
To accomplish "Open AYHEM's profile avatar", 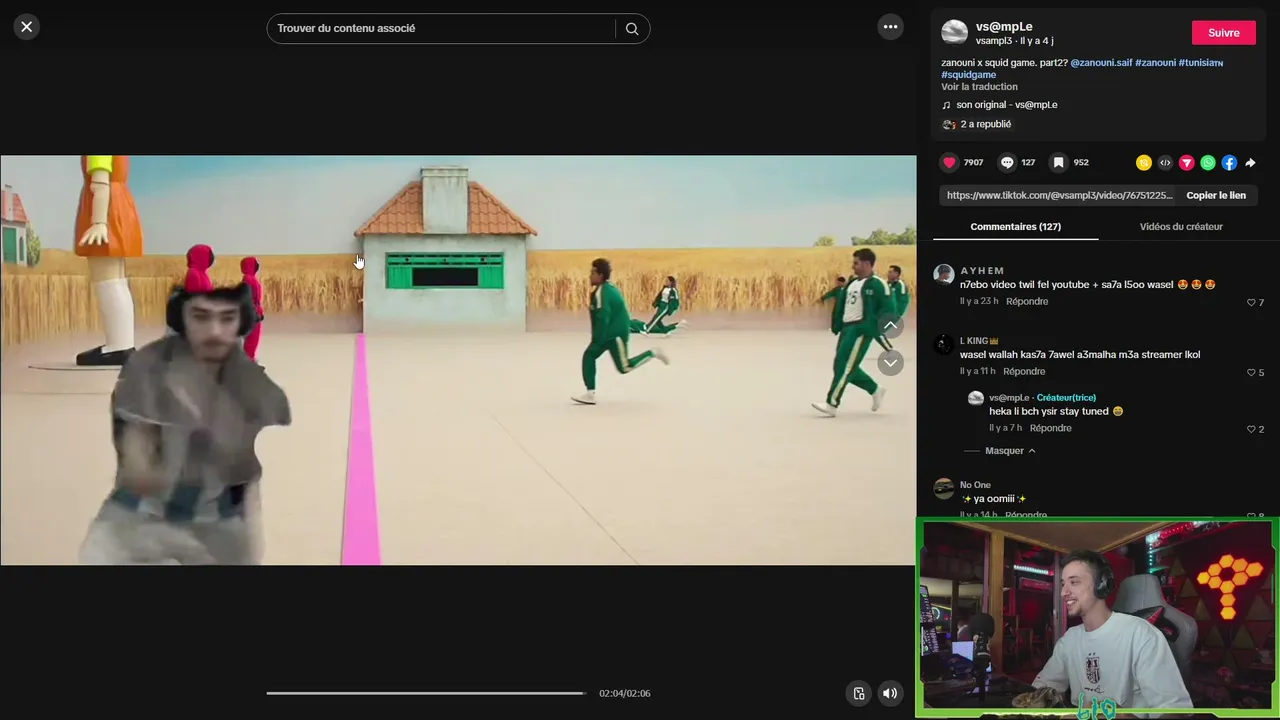I will coord(943,275).
